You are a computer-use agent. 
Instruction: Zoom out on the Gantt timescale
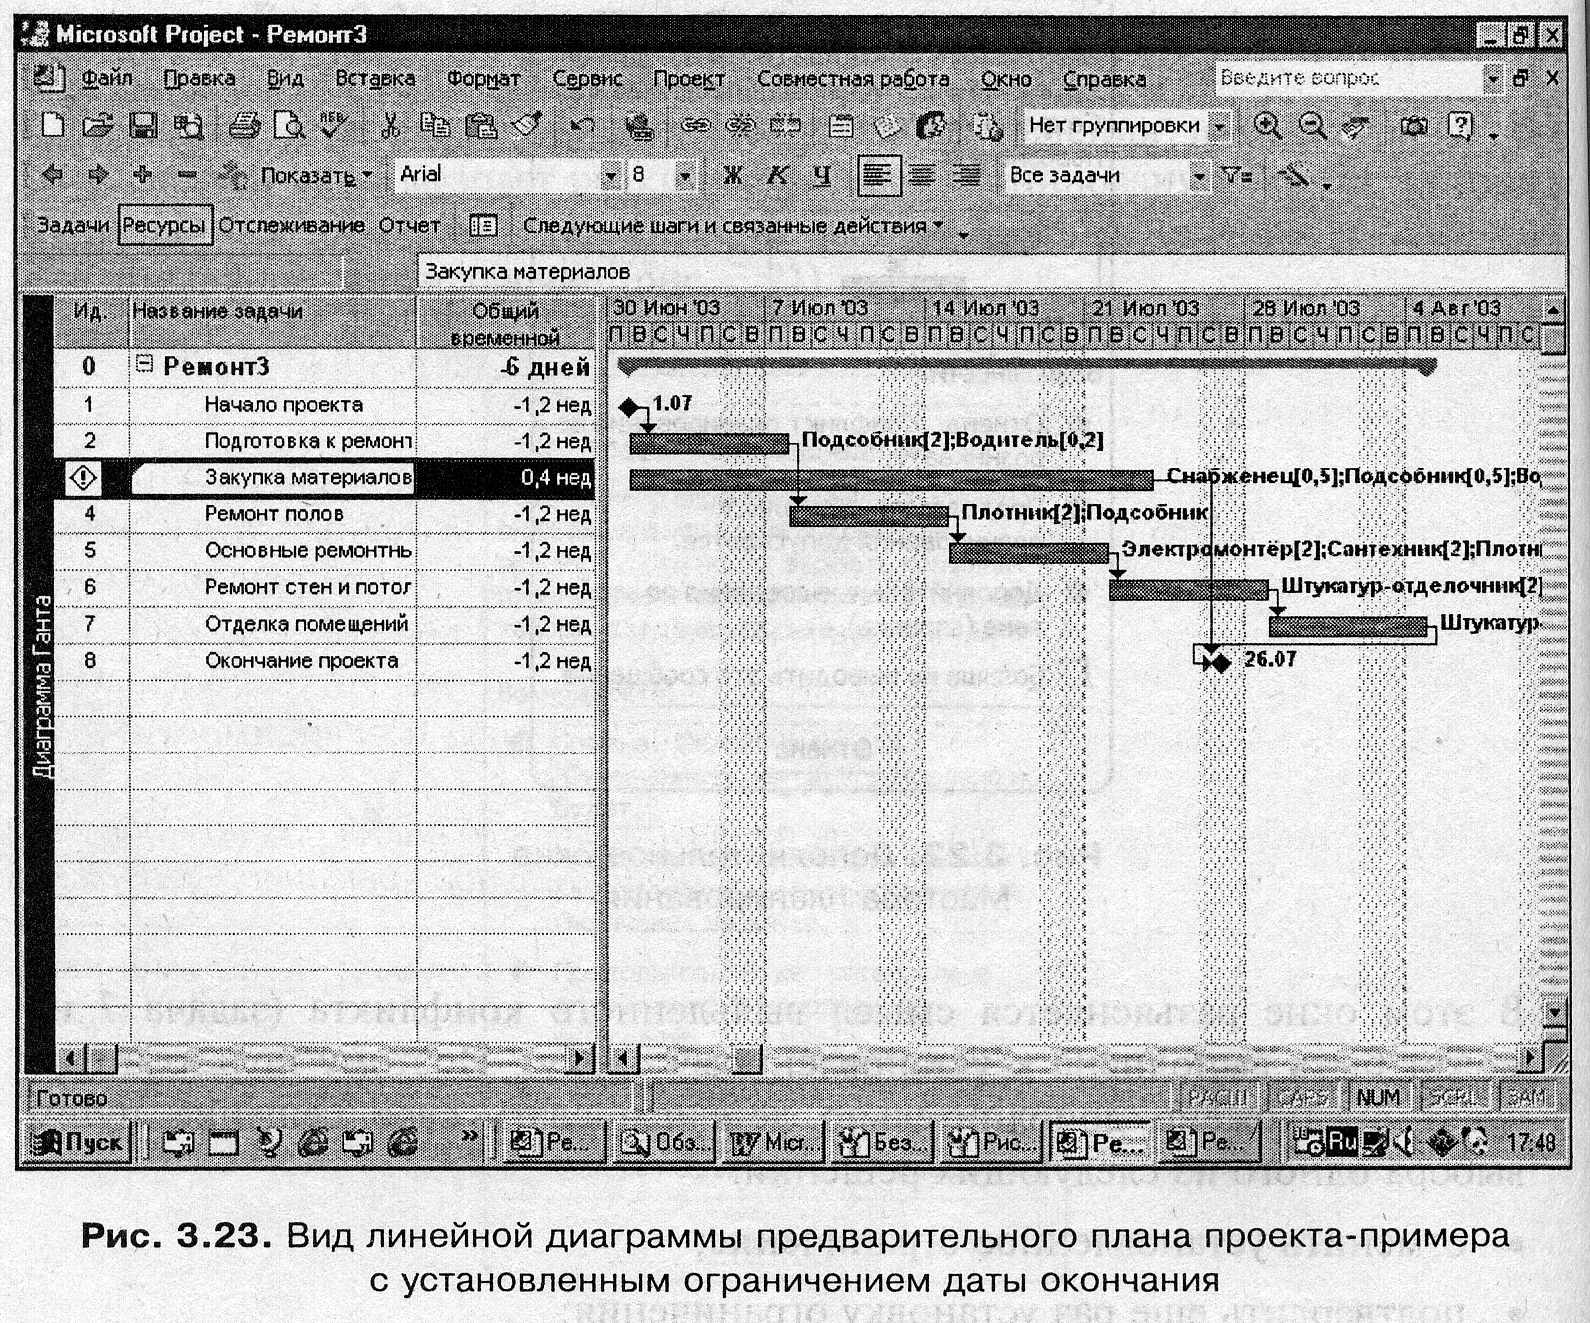click(x=1312, y=125)
